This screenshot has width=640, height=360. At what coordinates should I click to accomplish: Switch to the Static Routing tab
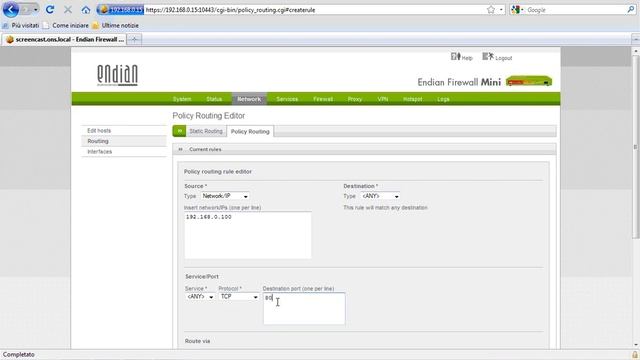(x=206, y=131)
